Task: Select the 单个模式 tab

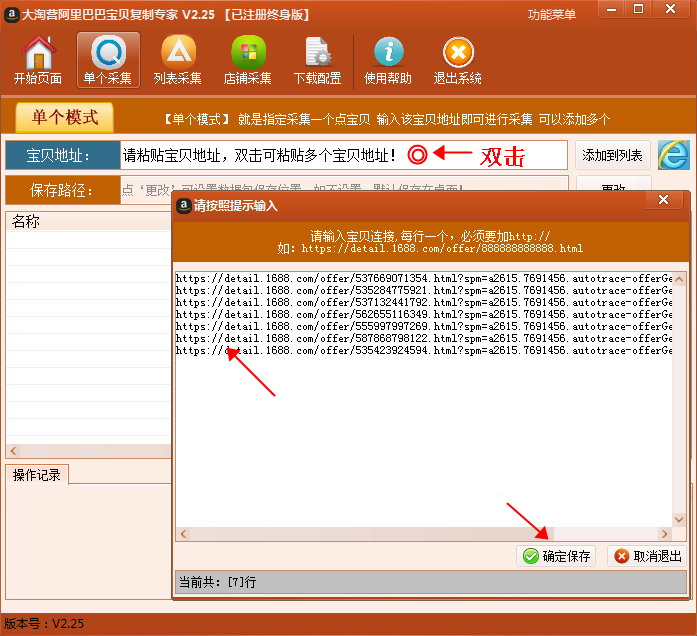Action: pyautogui.click(x=64, y=118)
